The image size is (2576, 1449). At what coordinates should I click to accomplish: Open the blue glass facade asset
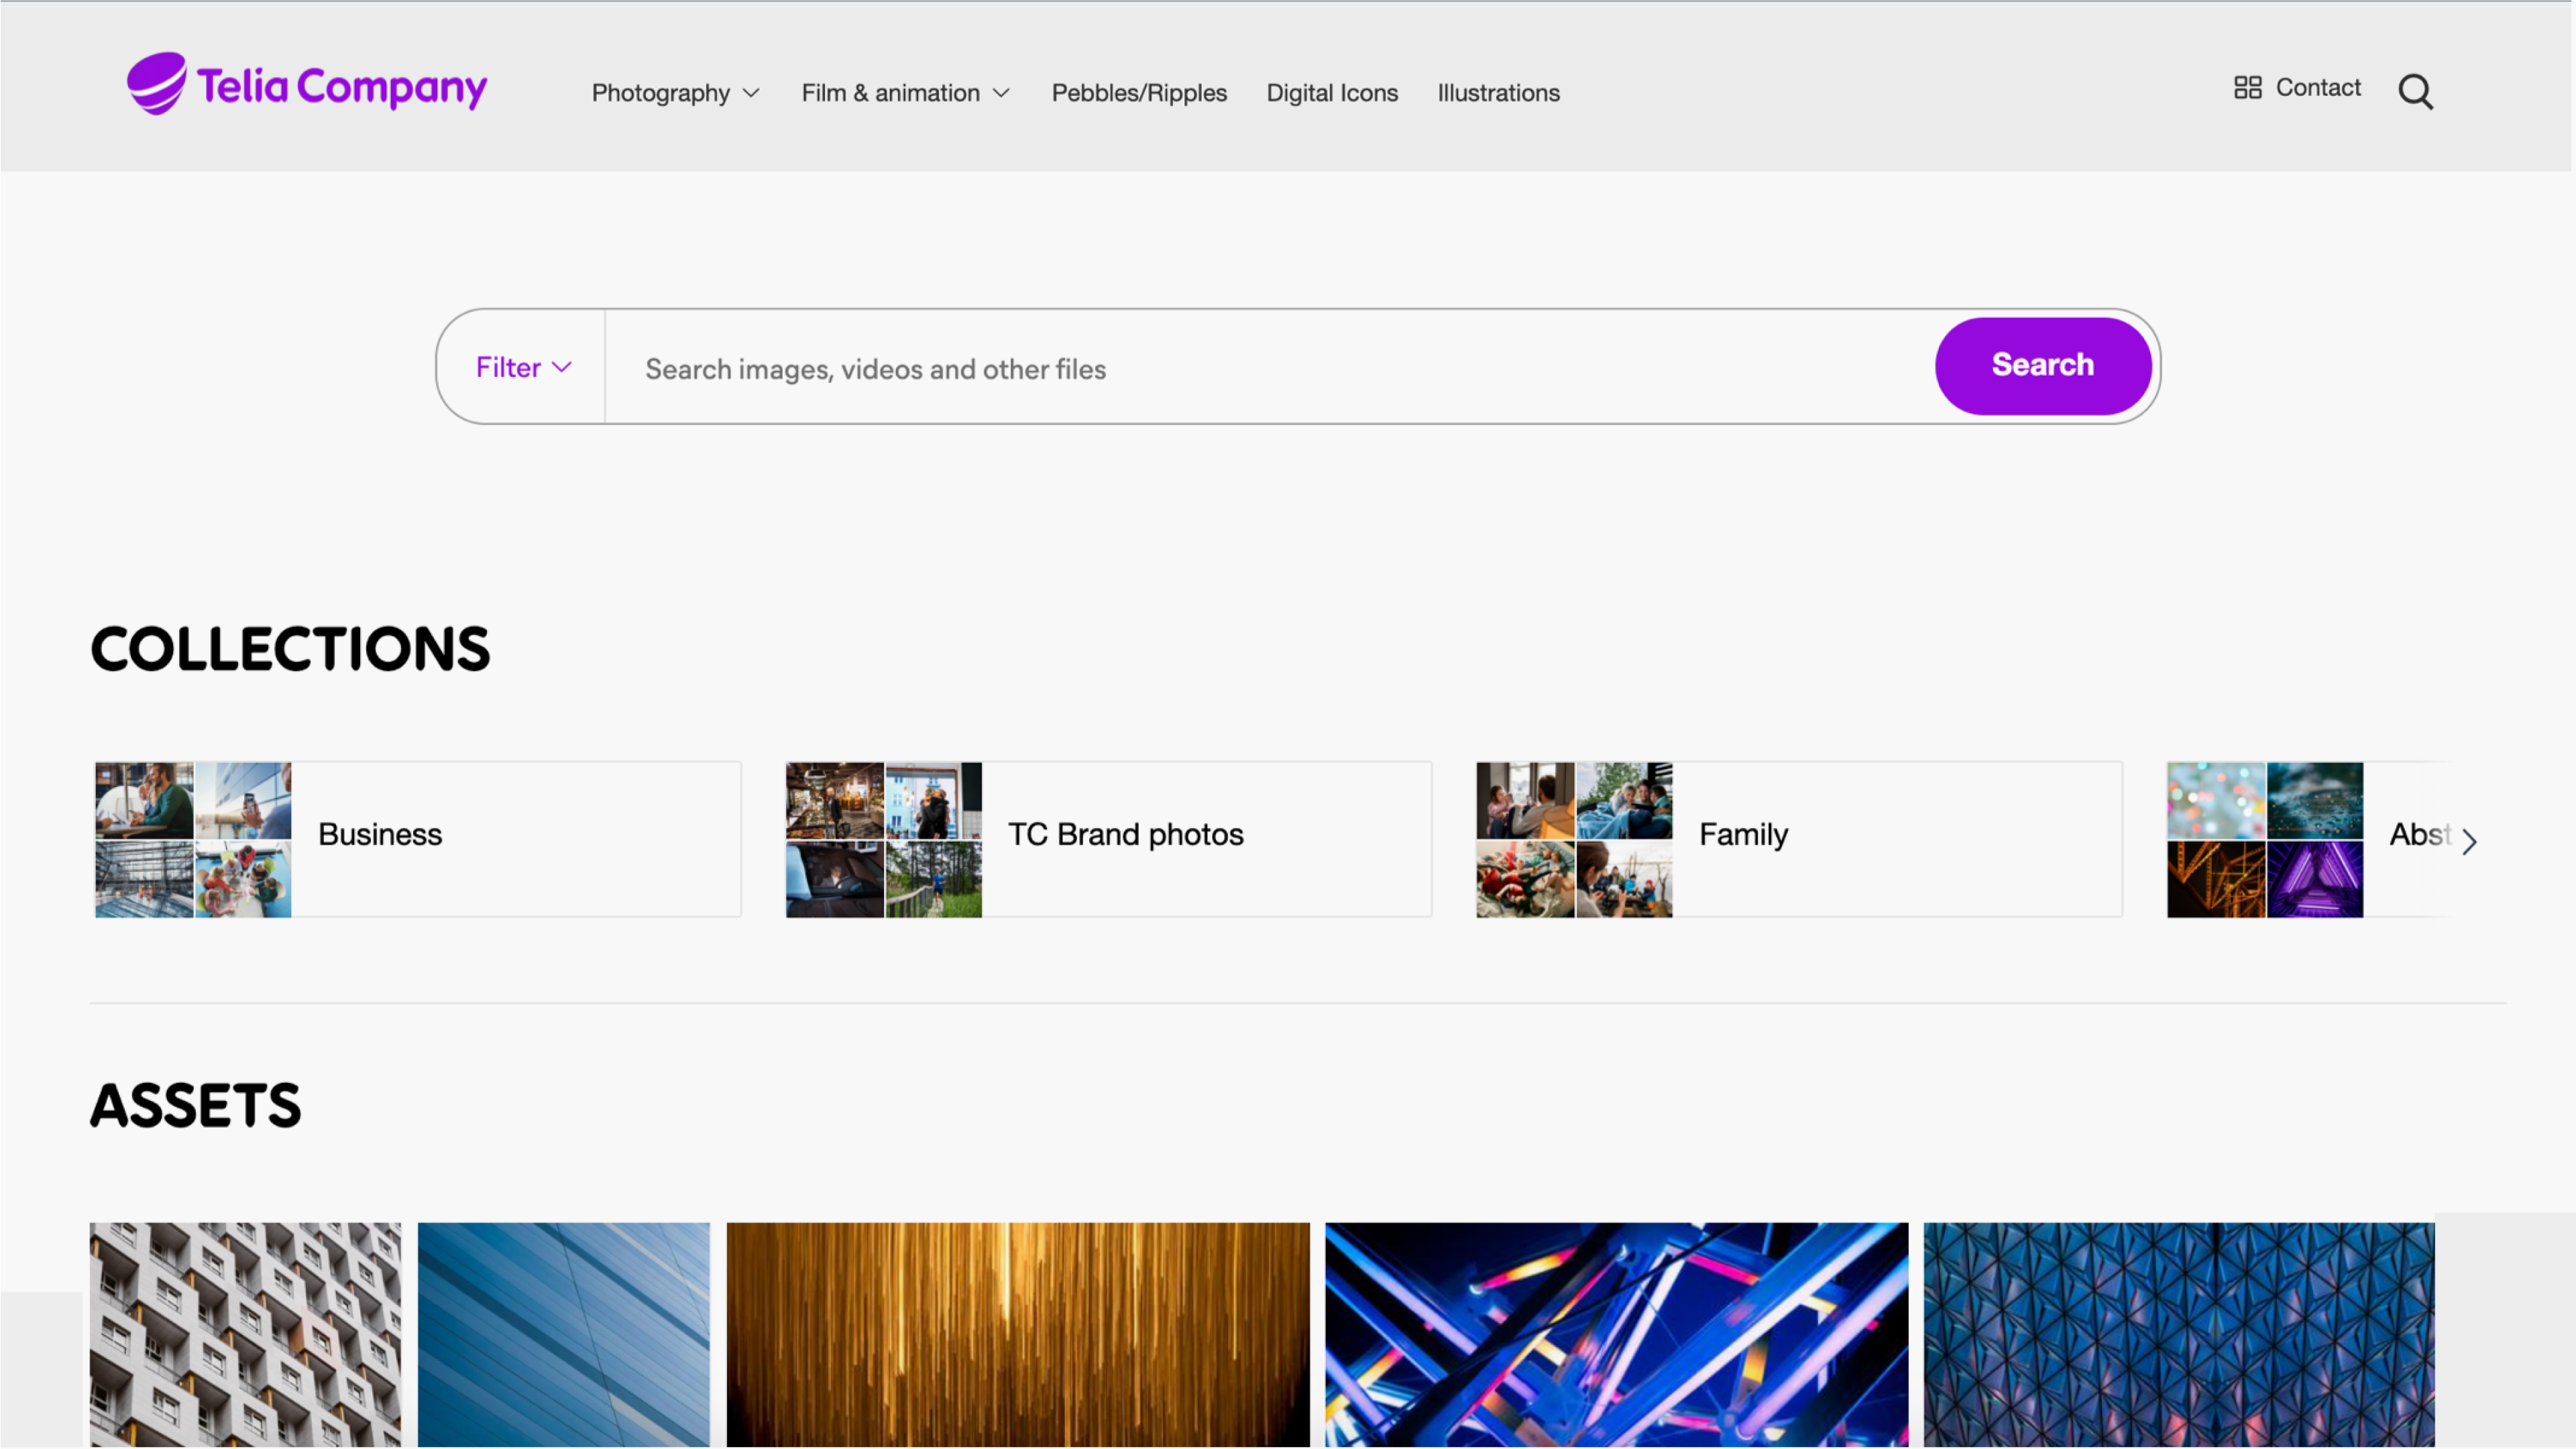(563, 1334)
